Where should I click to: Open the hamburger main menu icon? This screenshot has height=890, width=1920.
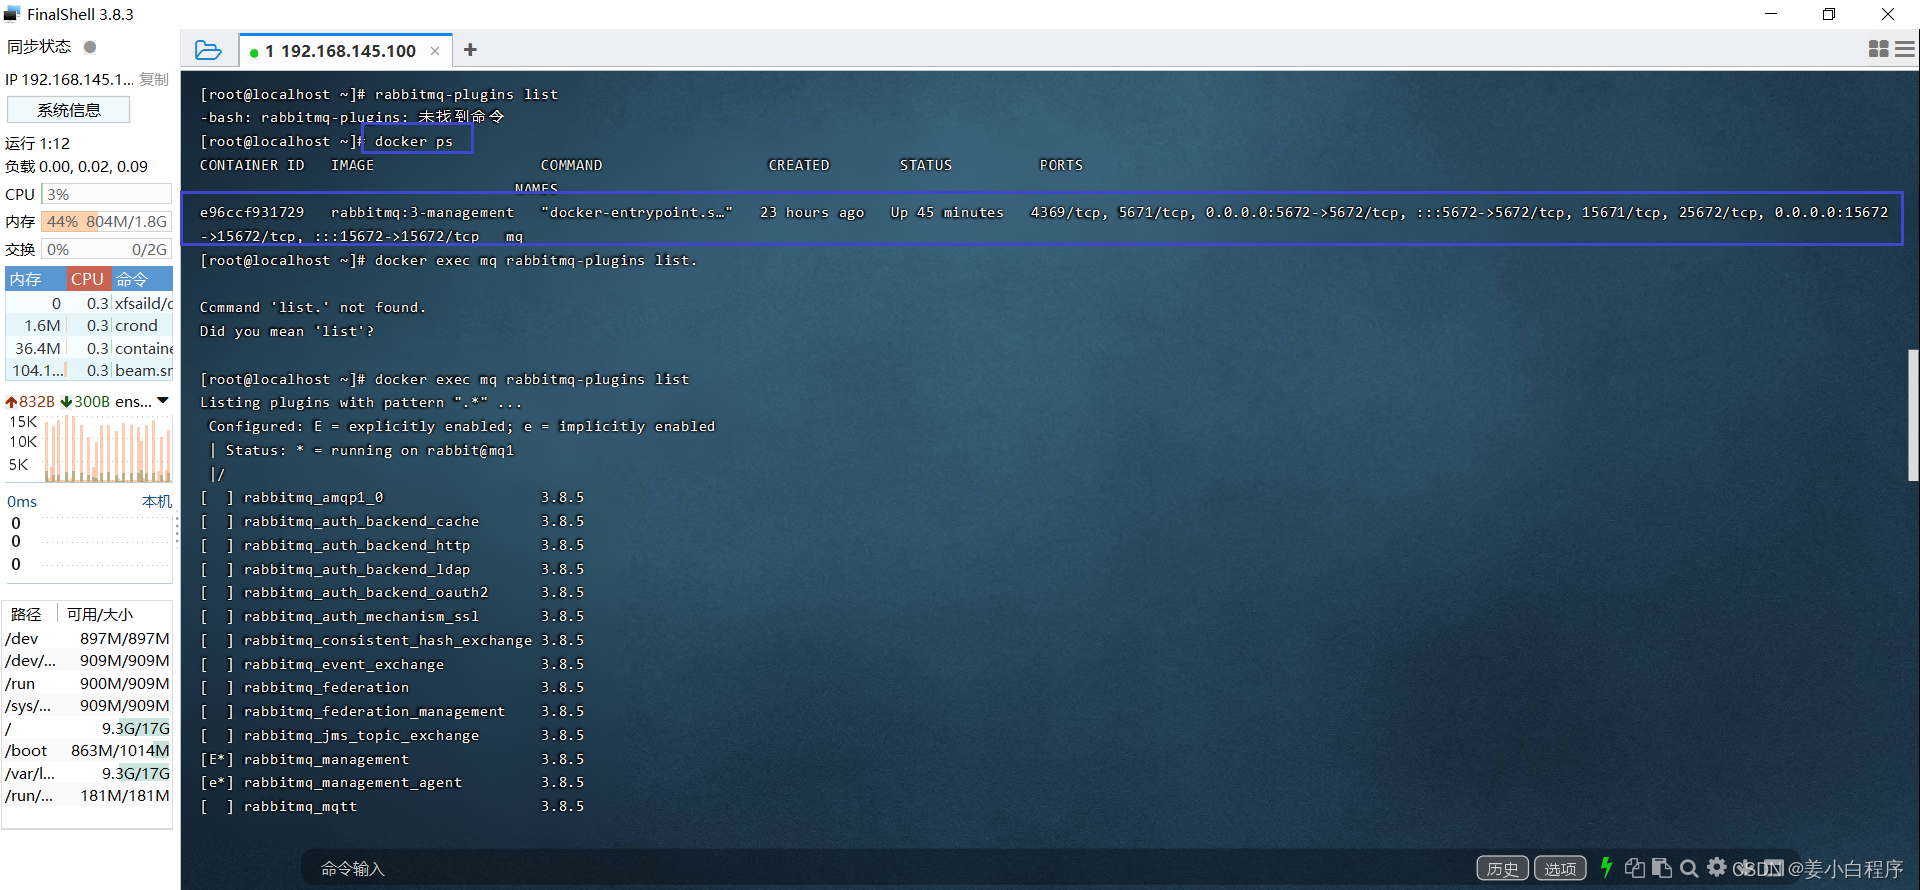click(x=1905, y=49)
